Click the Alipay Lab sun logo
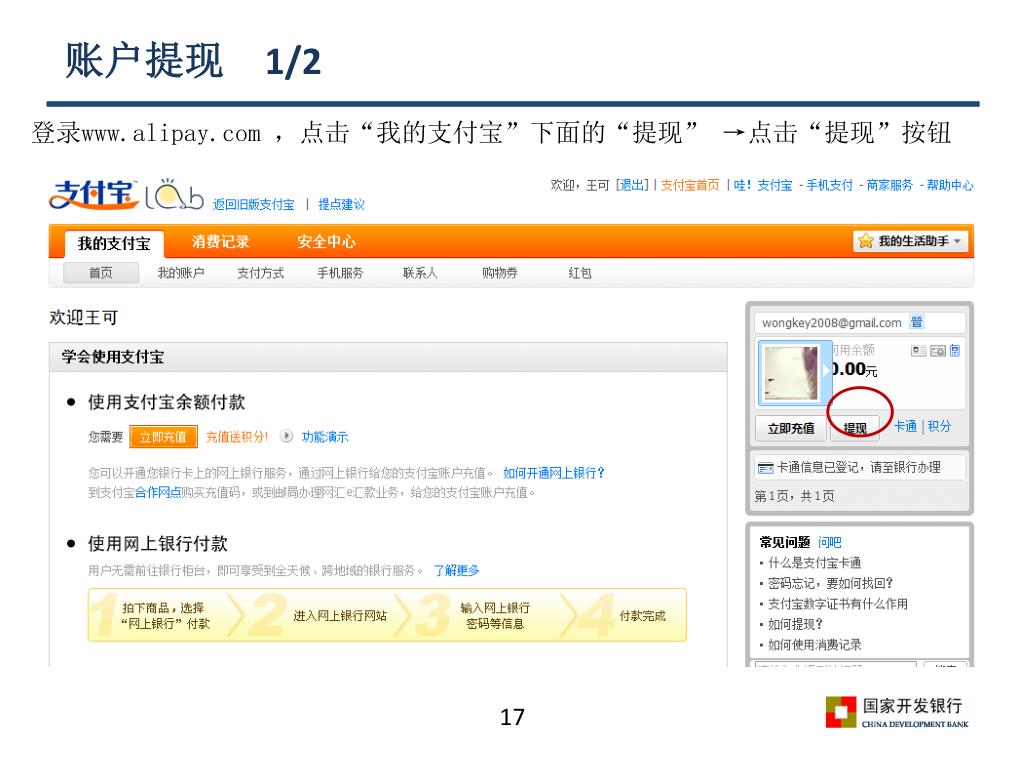The image size is (1024, 768). coord(174,194)
